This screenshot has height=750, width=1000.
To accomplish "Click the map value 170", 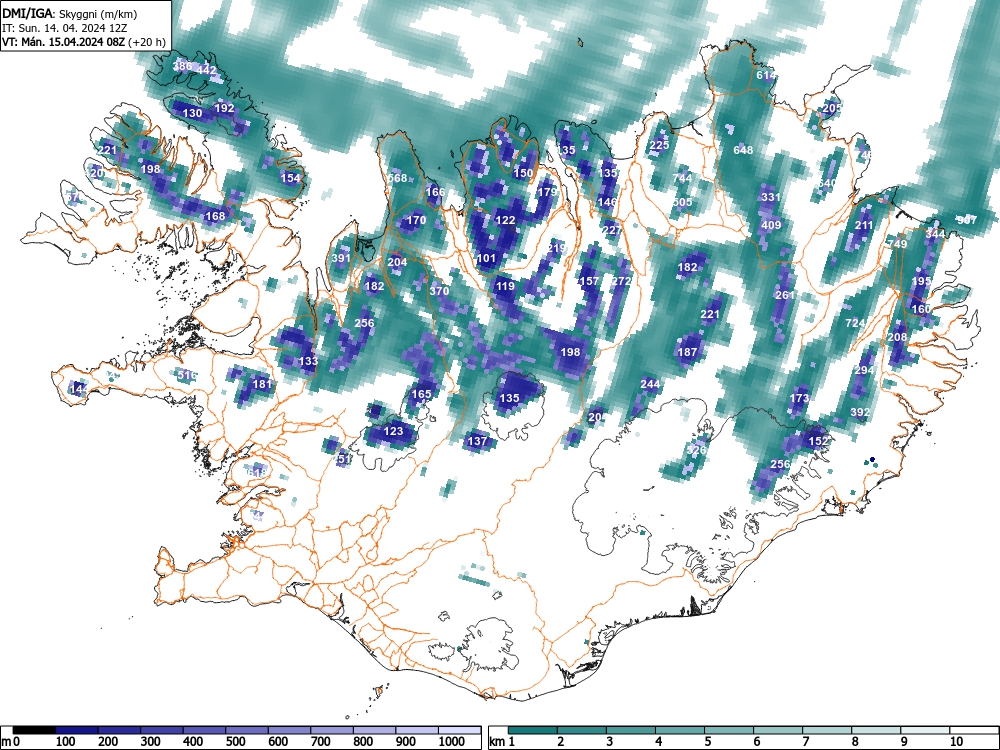I will tap(416, 221).
